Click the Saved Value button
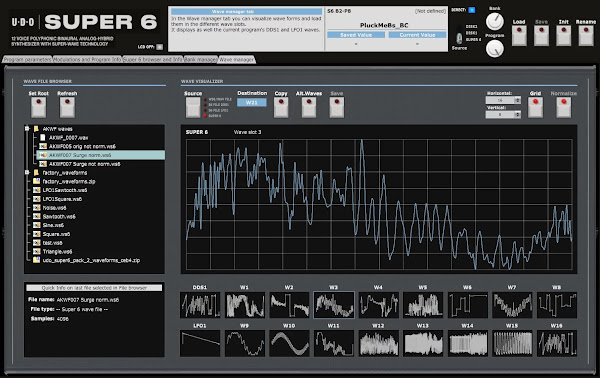600x378 pixels. click(356, 35)
